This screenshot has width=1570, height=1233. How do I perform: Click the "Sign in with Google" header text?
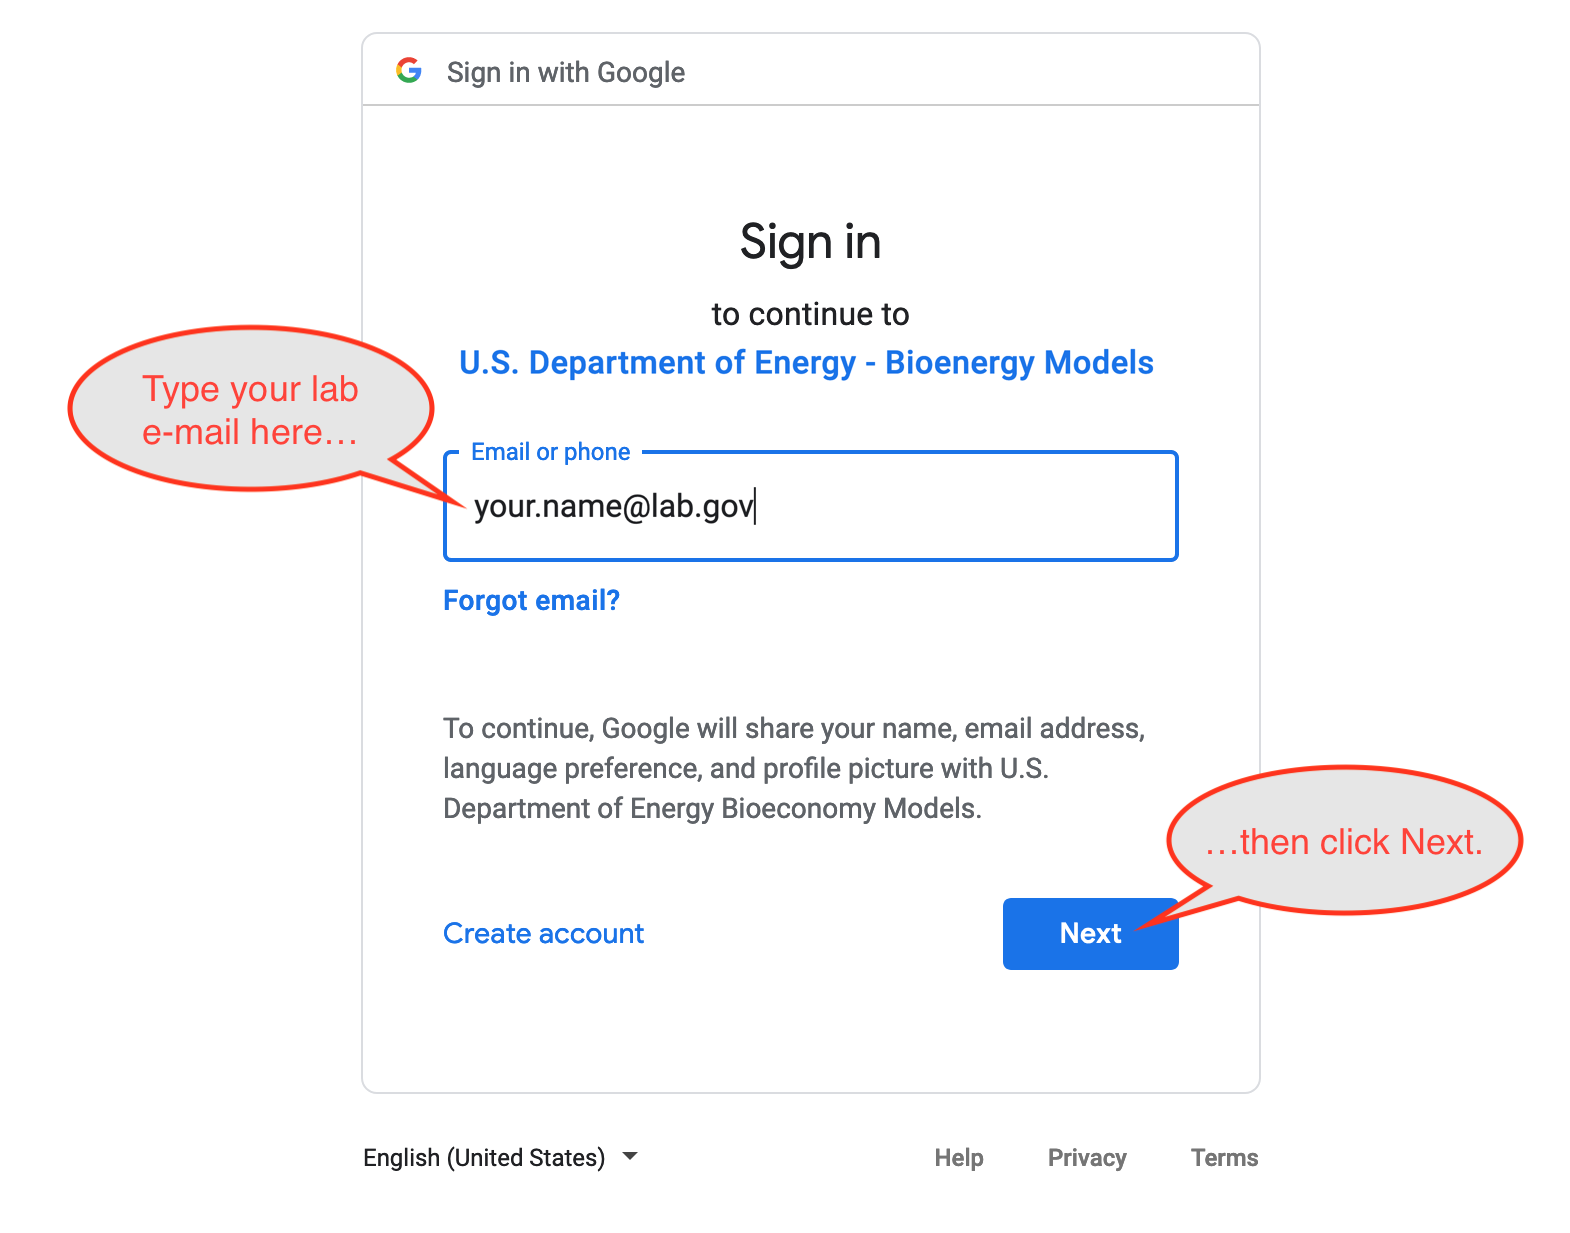565,72
